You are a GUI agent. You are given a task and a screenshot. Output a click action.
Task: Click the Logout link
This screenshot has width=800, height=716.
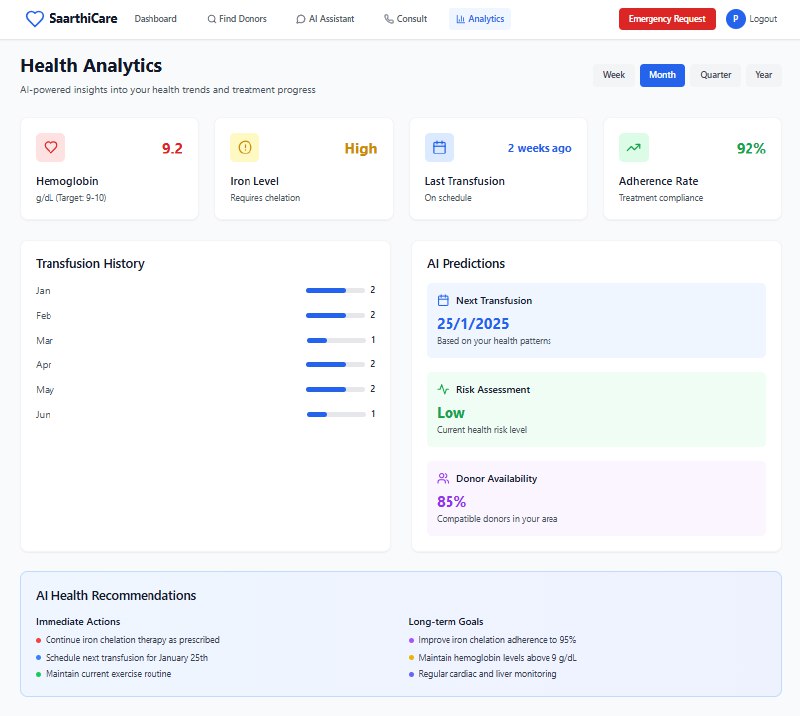763,19
